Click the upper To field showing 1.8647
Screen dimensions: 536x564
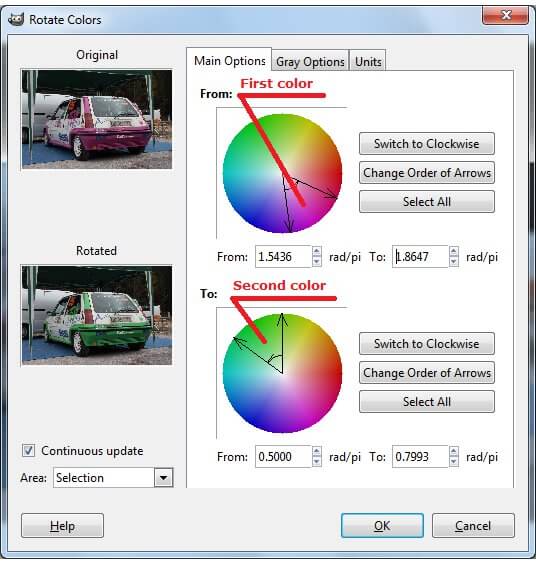click(x=421, y=256)
